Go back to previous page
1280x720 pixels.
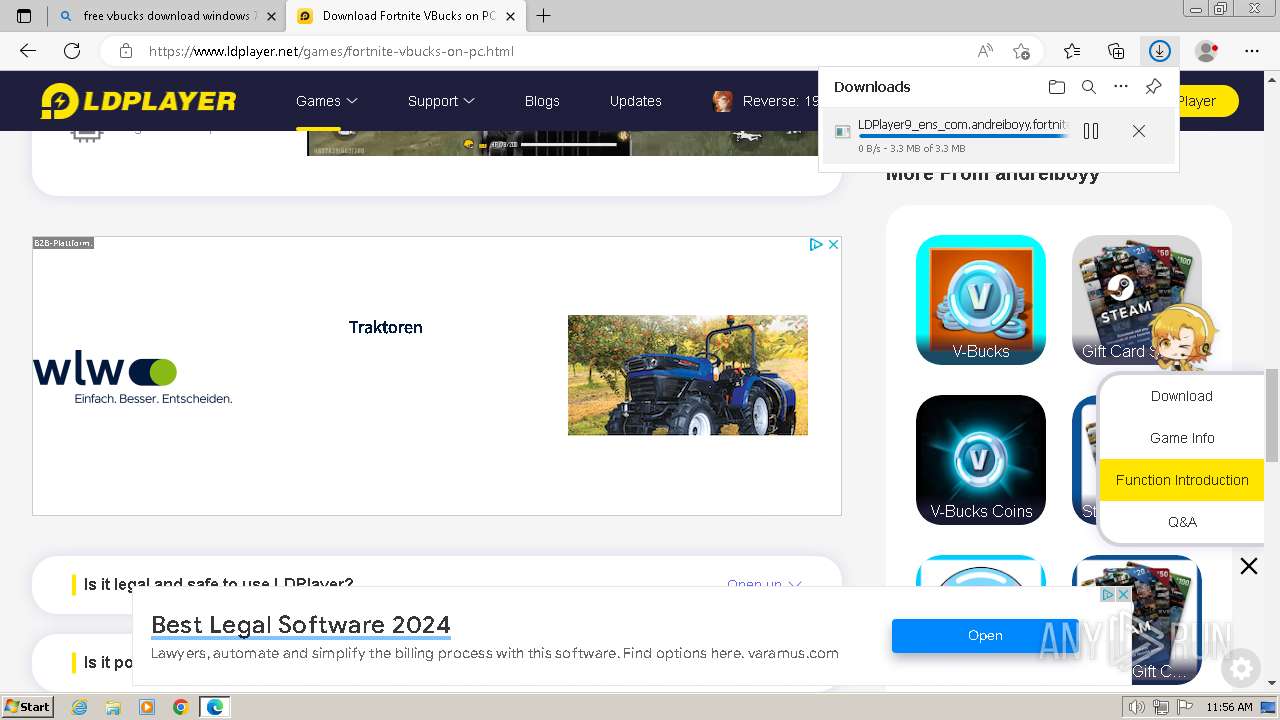[28, 51]
